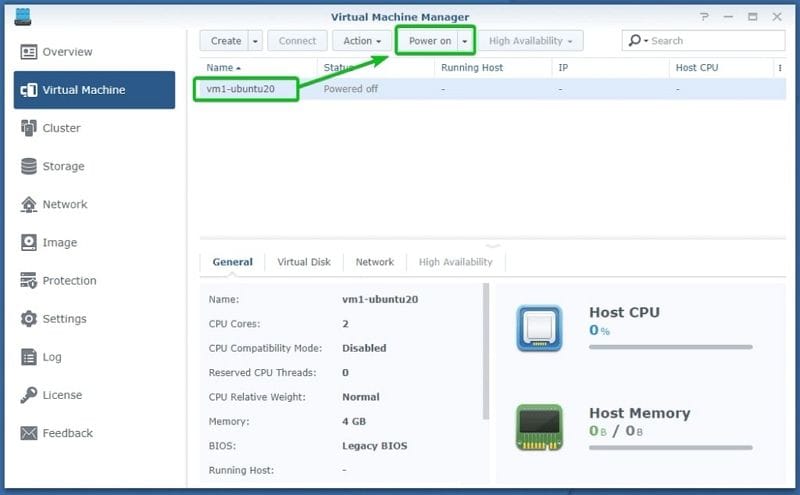Click the Create button
The image size is (800, 495).
click(x=226, y=41)
